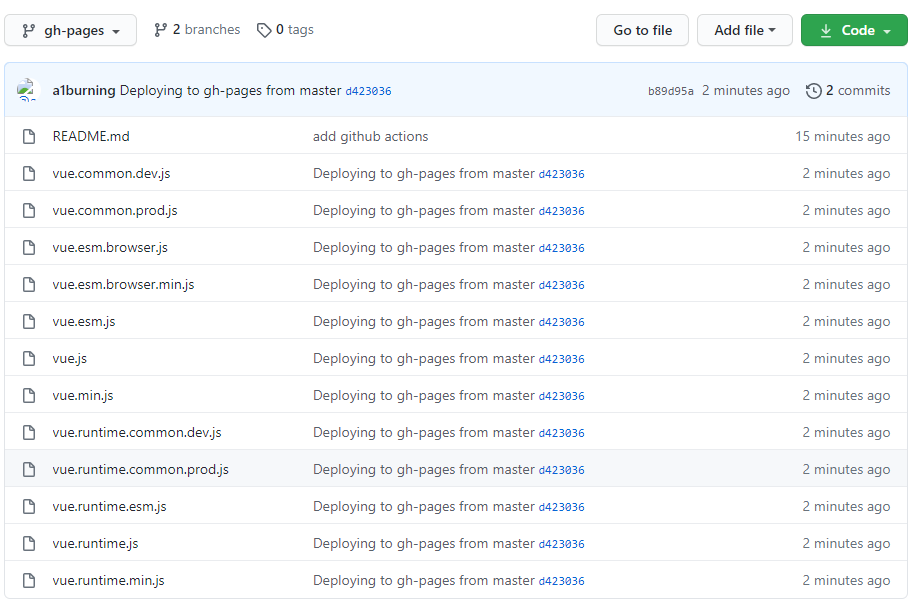This screenshot has height=611, width=919.
Task: Open the vue.runtime.js file
Action: pyautogui.click(x=96, y=543)
